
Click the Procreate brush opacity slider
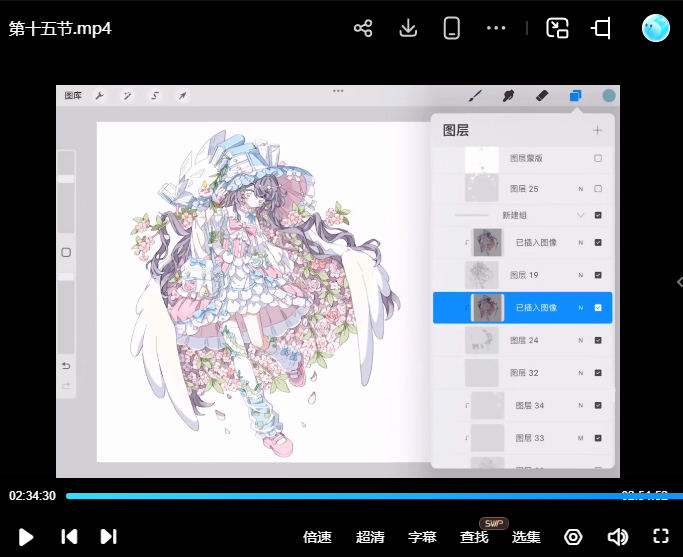[66, 313]
